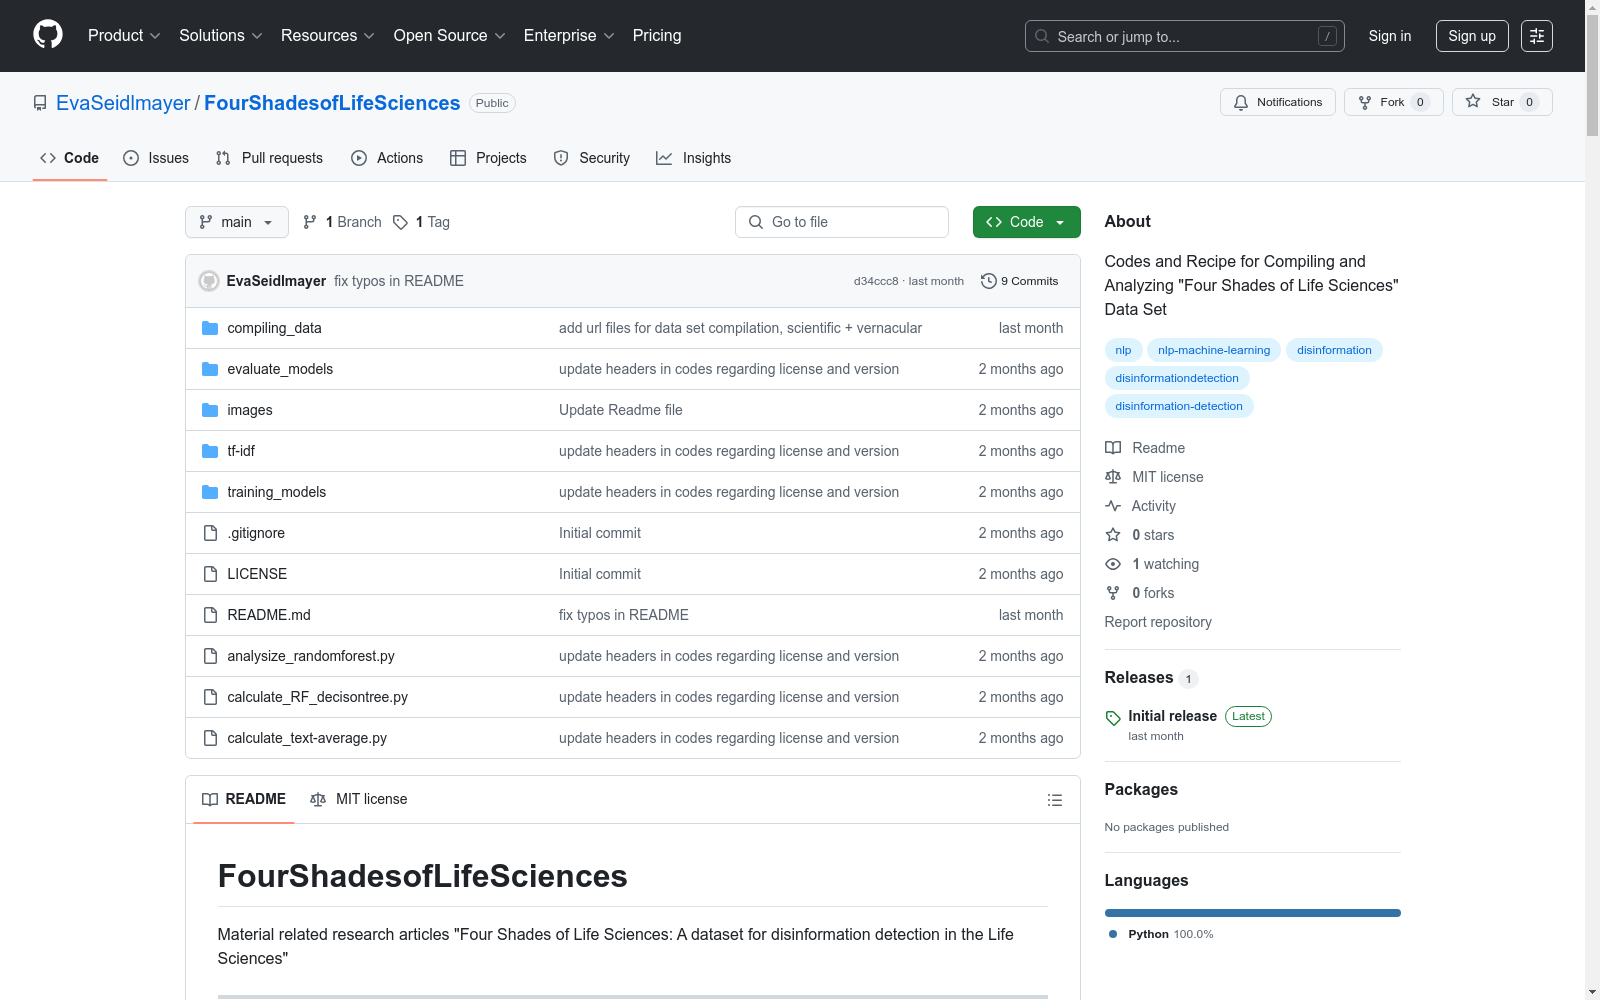Click the Search or jump to field
The image size is (1600, 1000).
pos(1185,36)
